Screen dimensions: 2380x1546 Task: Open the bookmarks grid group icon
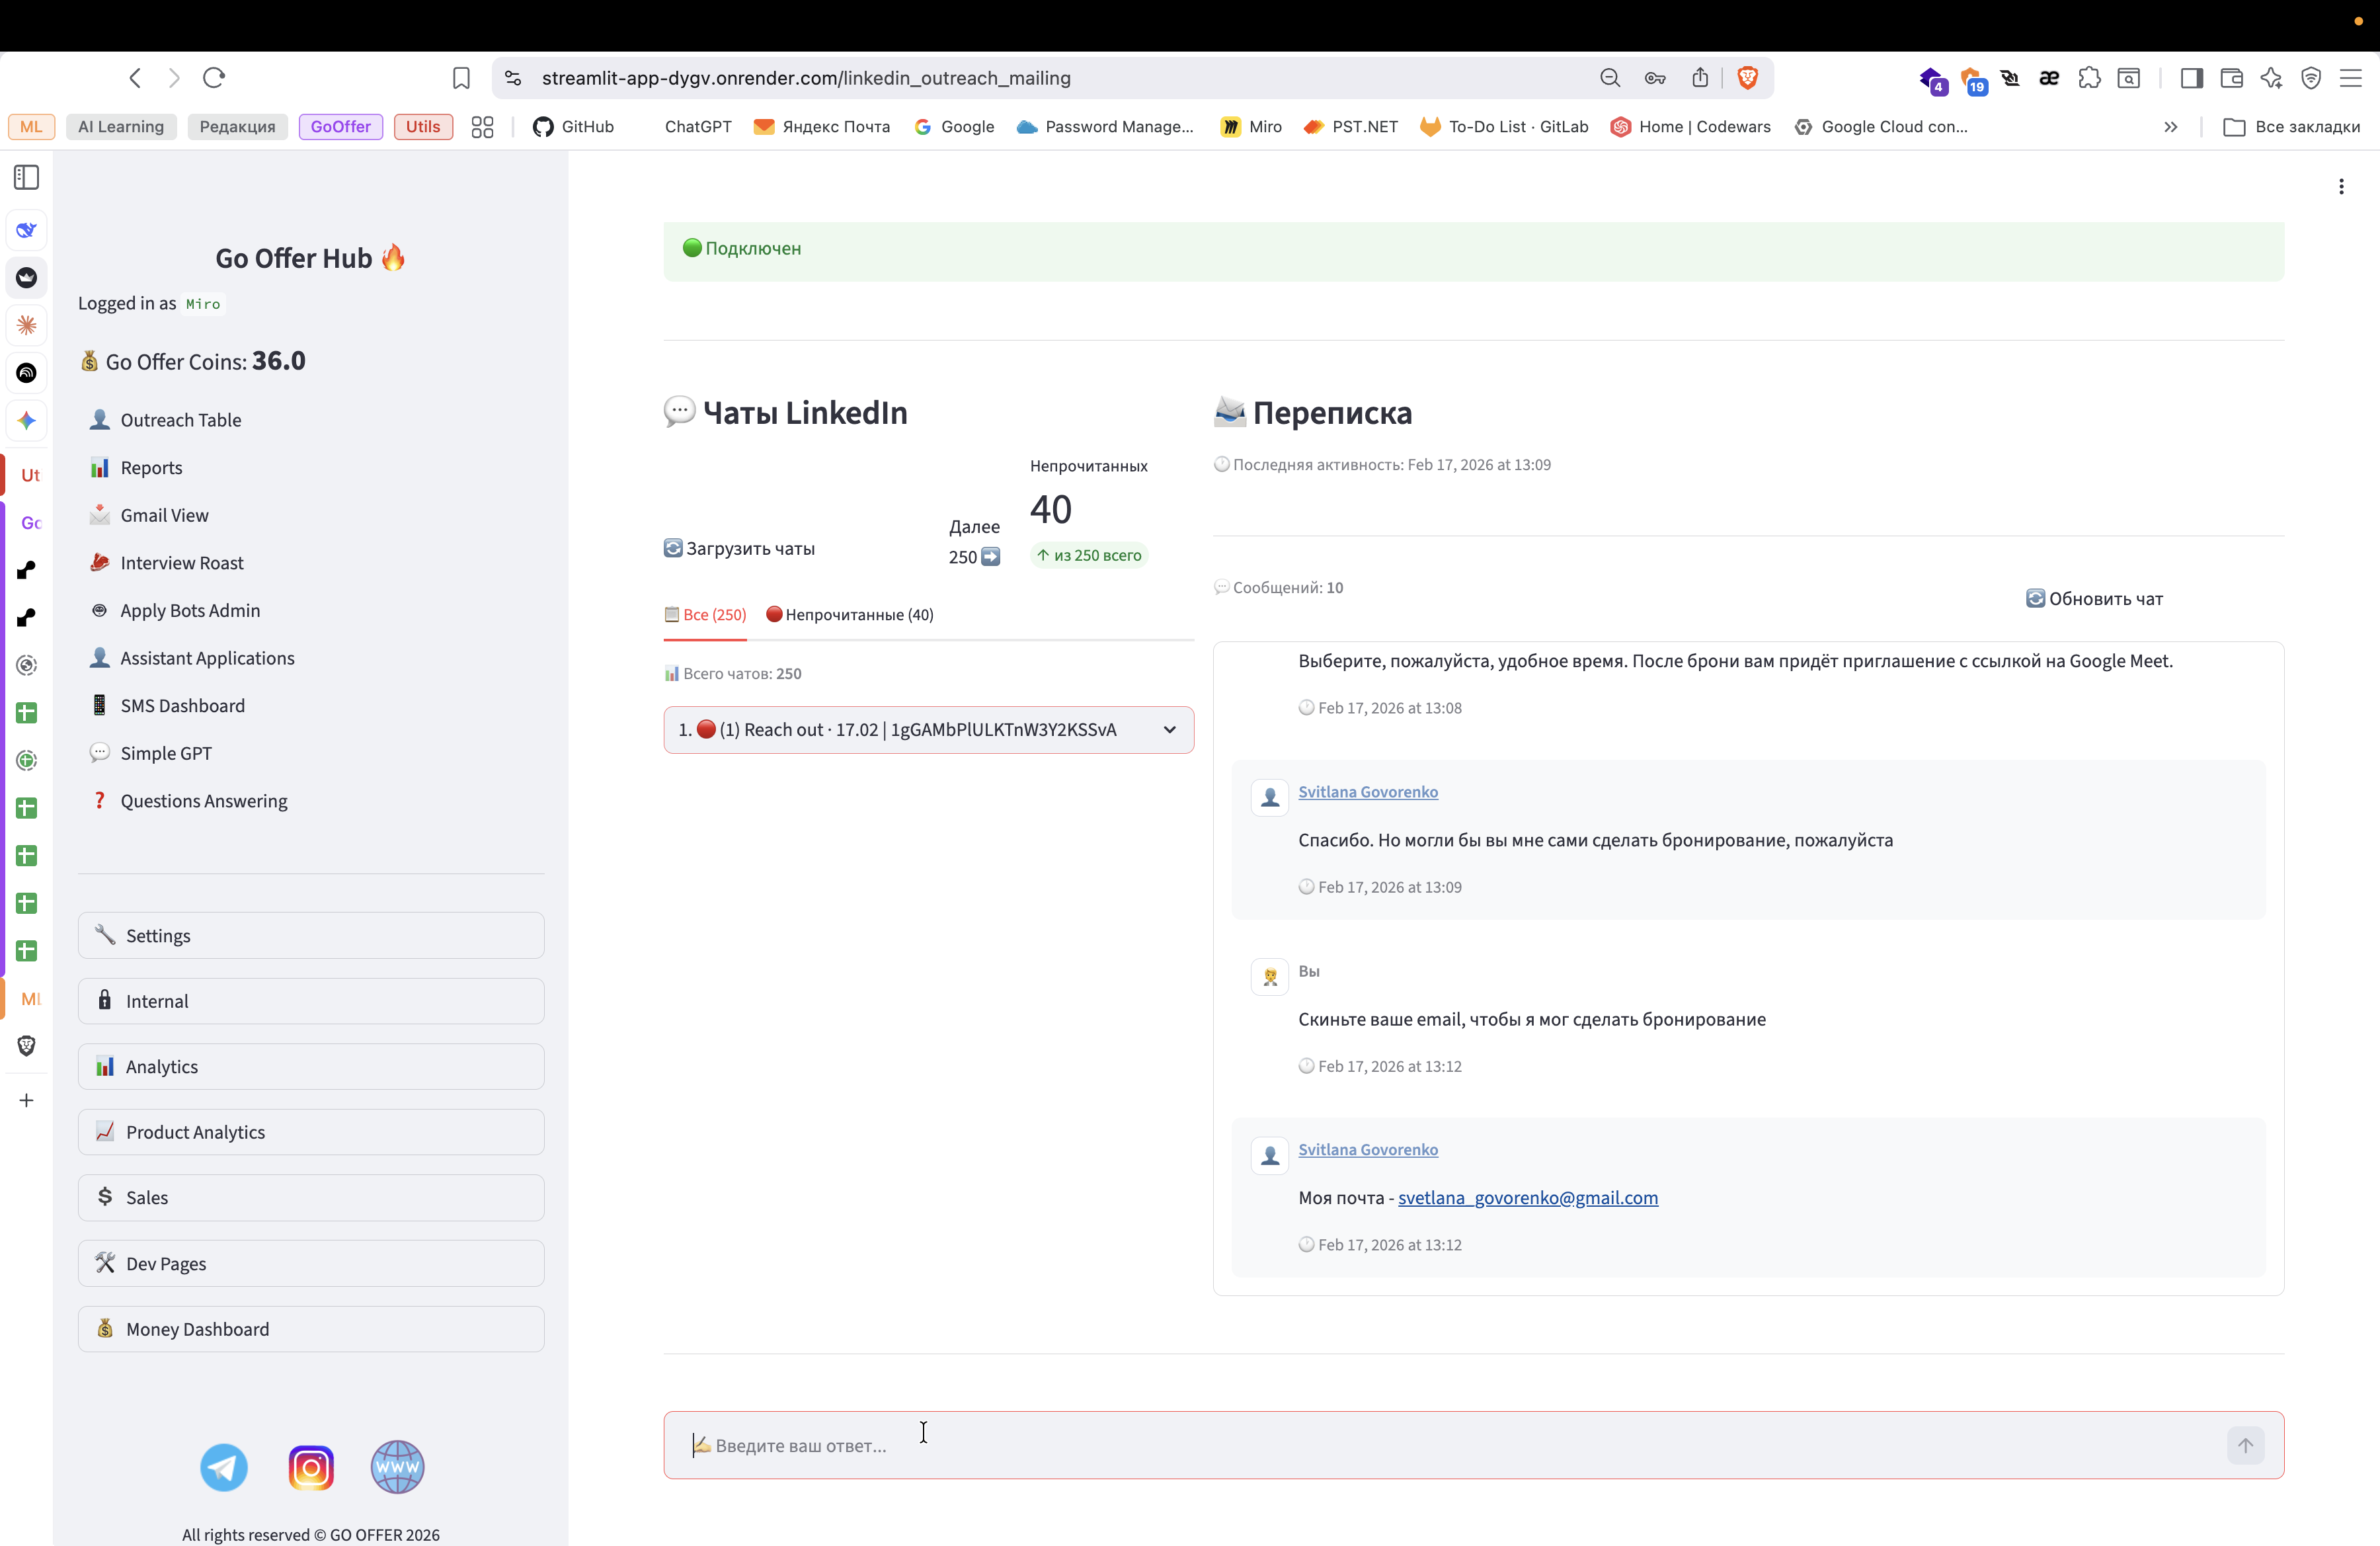point(482,127)
